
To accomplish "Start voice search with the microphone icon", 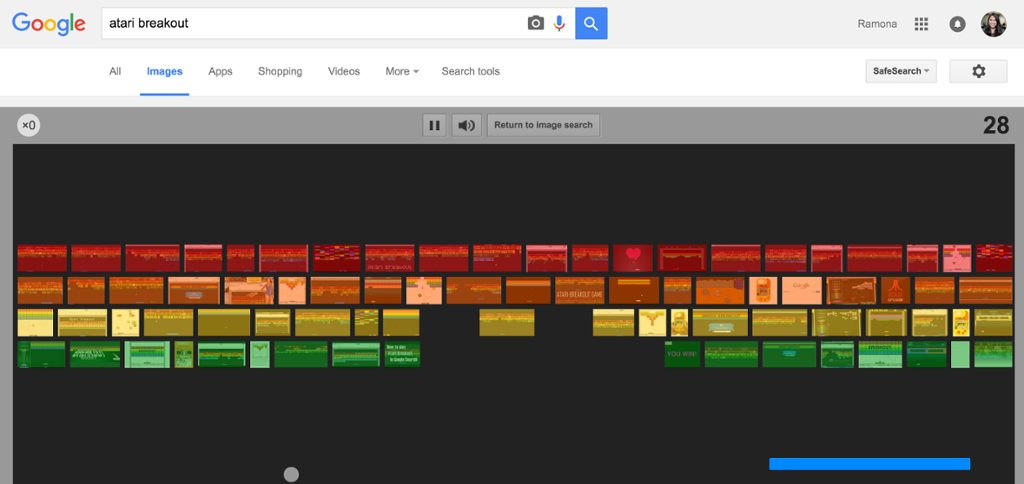I will click(559, 24).
